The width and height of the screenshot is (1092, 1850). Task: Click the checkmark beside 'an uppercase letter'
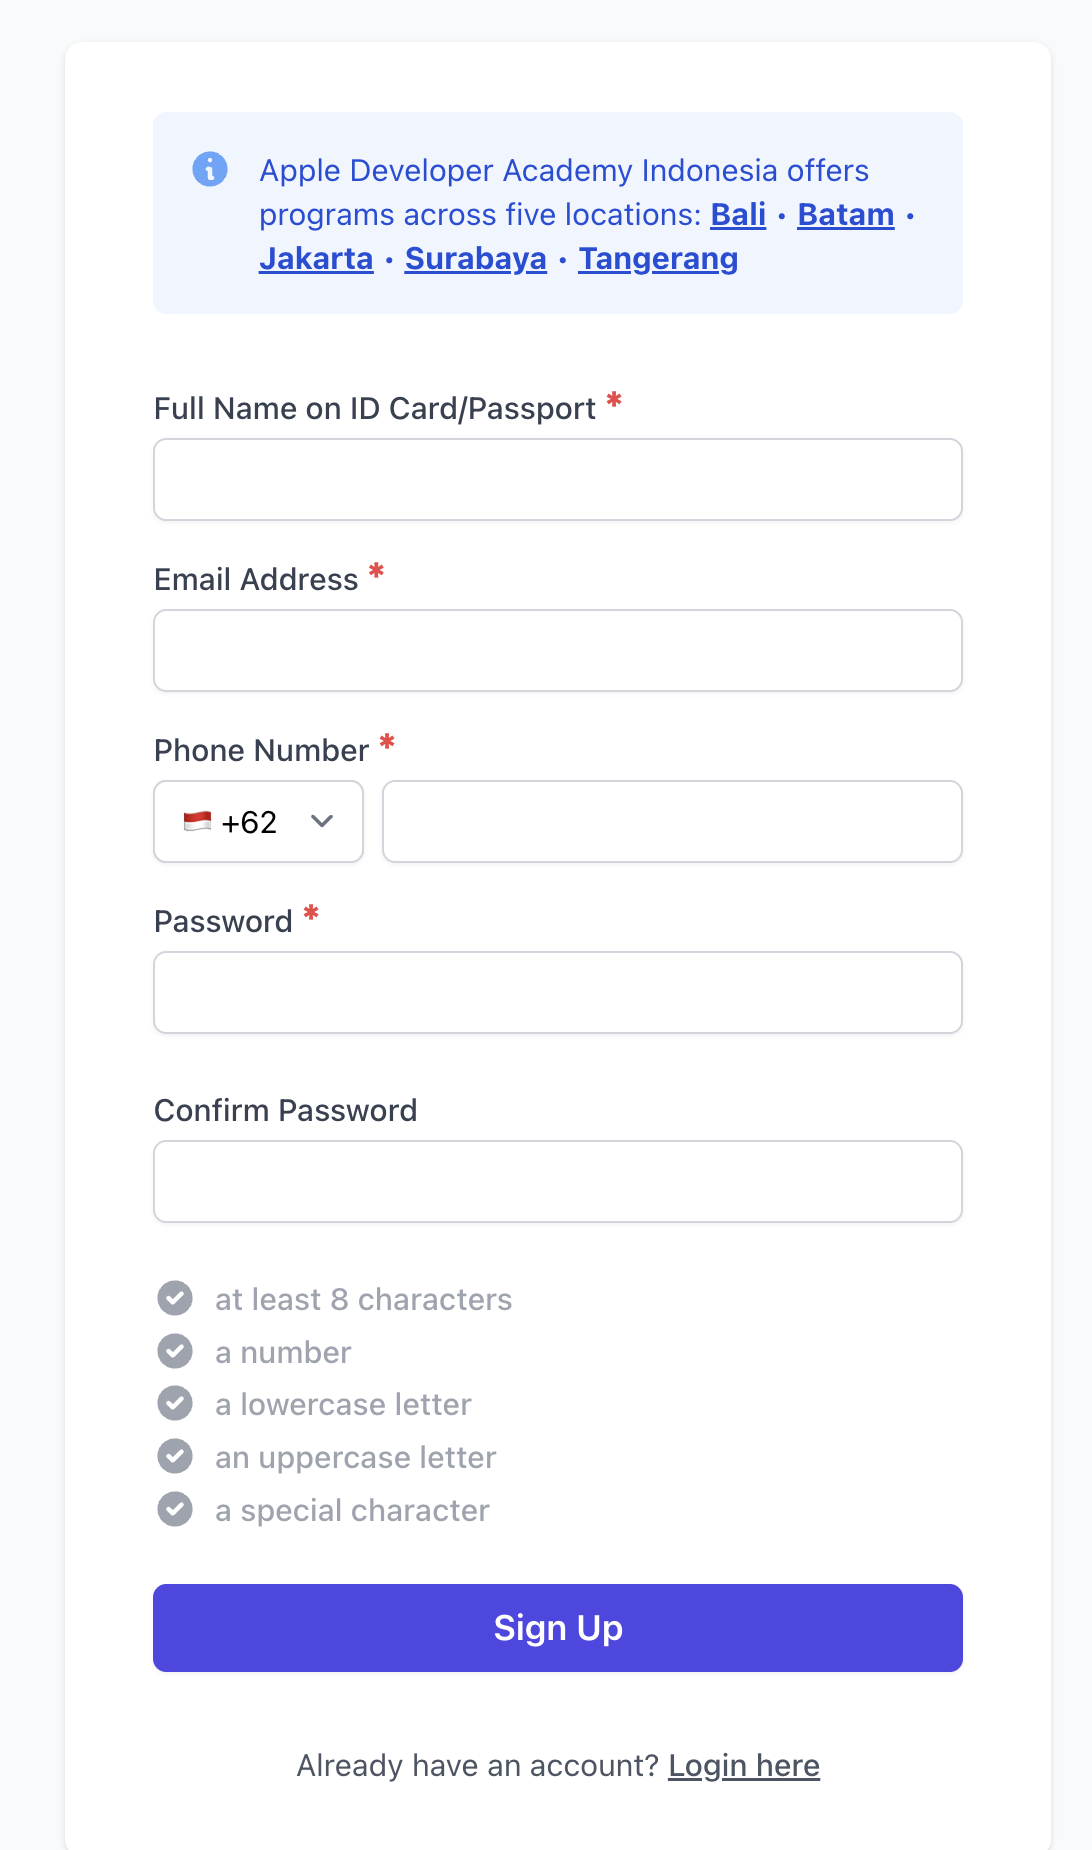(176, 1456)
